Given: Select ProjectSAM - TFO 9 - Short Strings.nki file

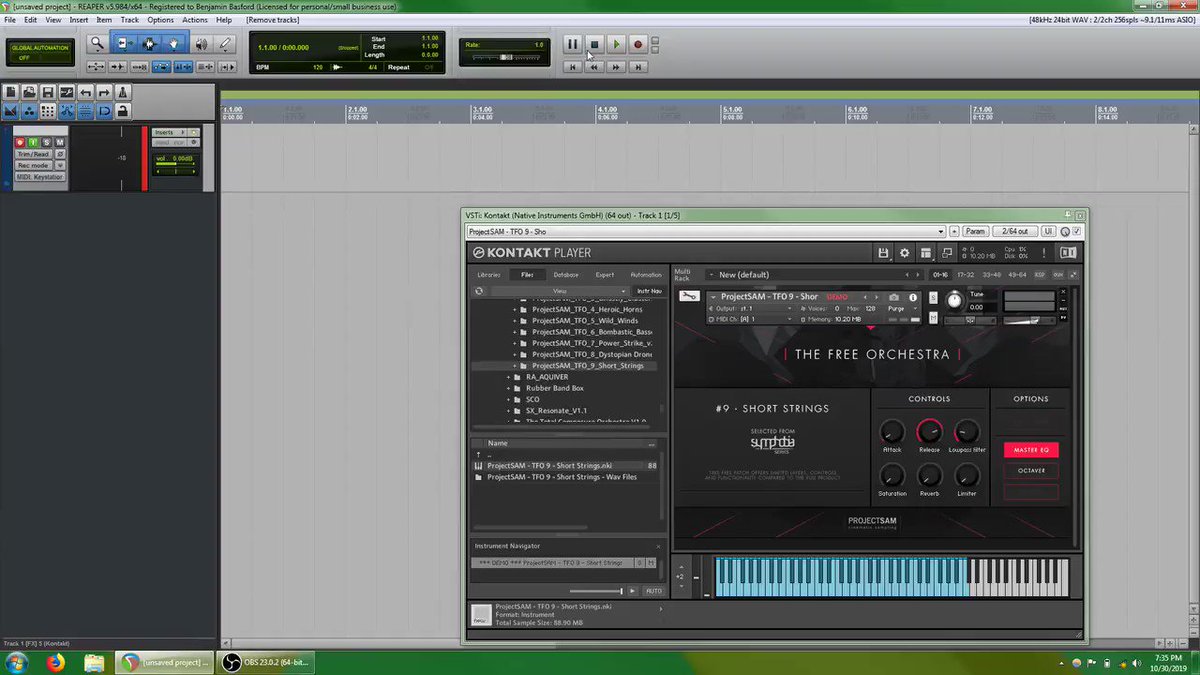Looking at the screenshot, I should click(565, 465).
